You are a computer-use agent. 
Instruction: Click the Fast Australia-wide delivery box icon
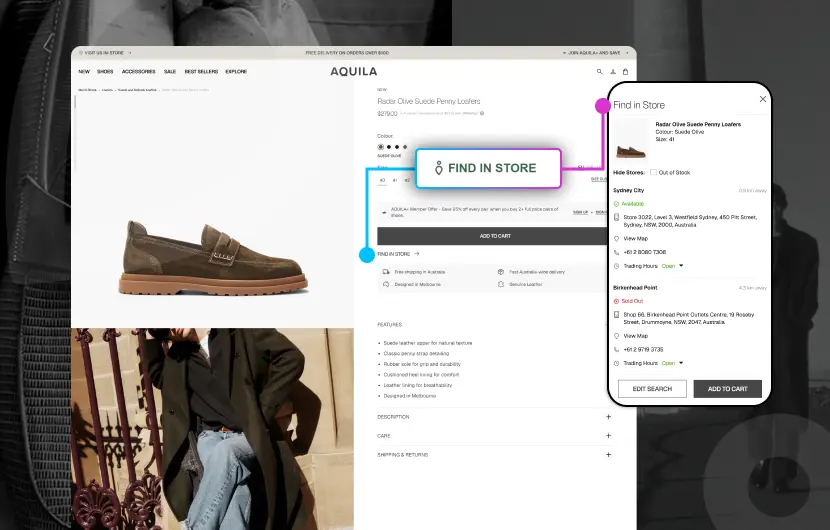[501, 272]
